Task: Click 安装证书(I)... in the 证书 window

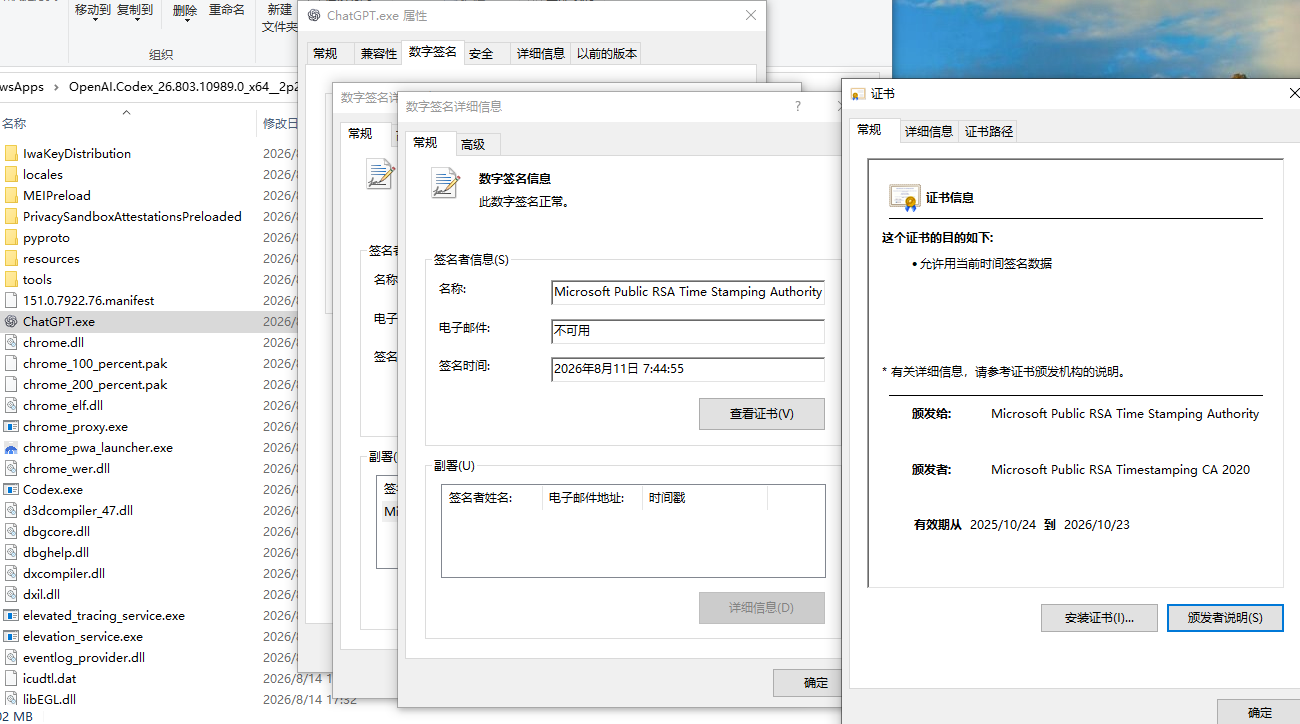Action: pyautogui.click(x=1099, y=618)
